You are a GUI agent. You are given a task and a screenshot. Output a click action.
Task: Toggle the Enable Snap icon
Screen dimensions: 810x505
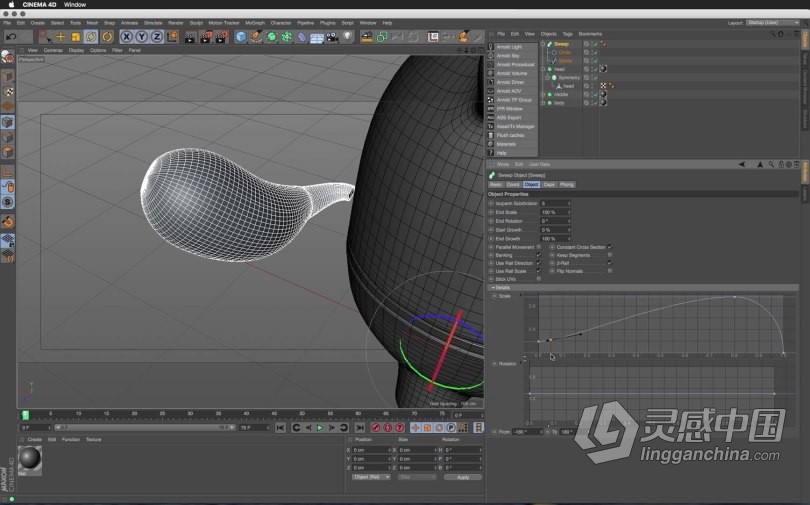click(x=7, y=202)
